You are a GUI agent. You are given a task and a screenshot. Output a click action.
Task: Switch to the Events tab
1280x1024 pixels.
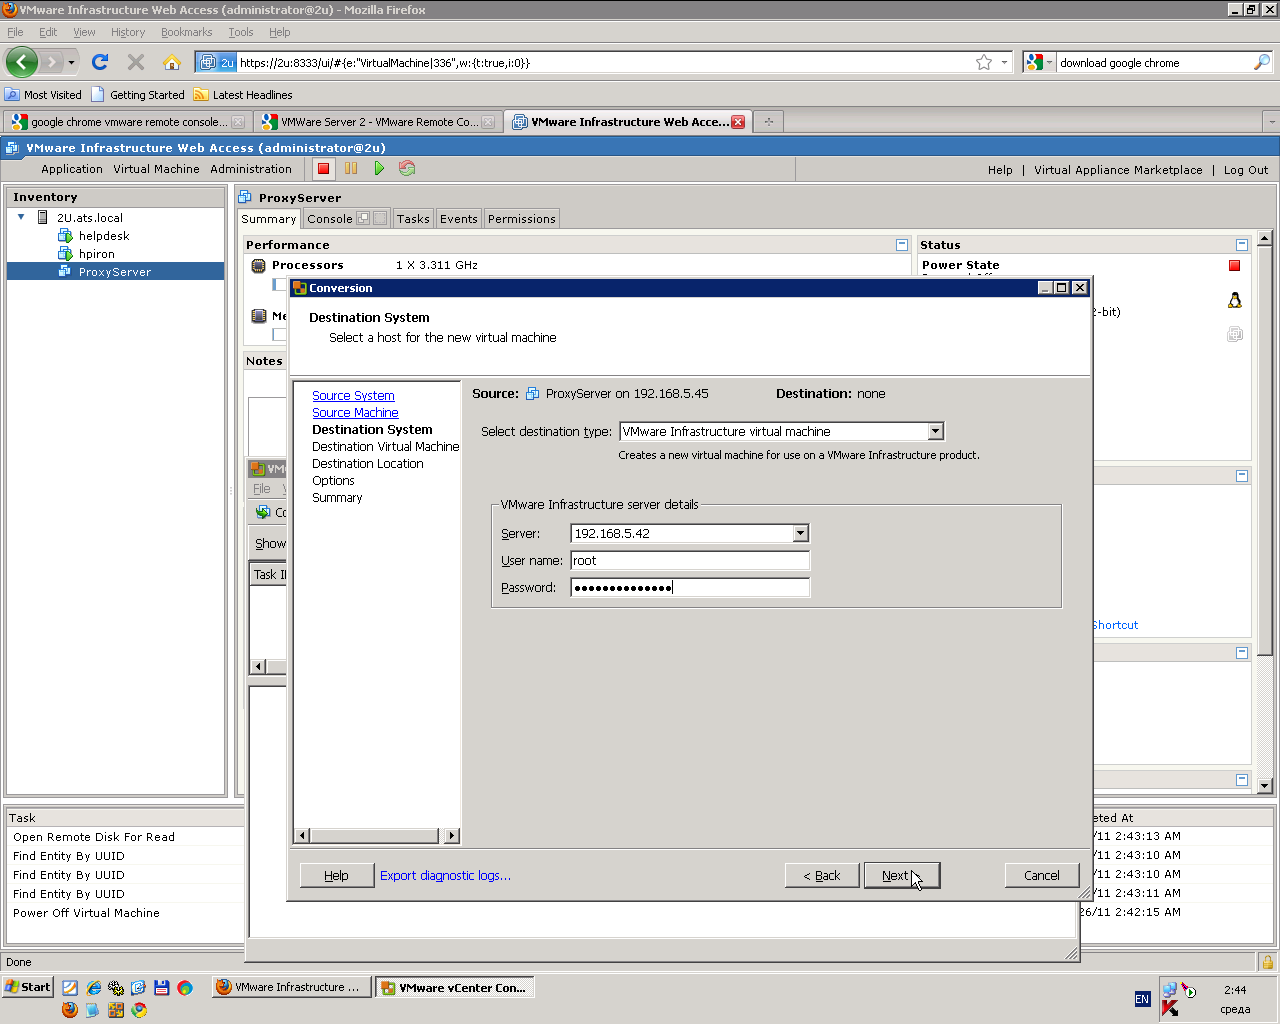459,219
